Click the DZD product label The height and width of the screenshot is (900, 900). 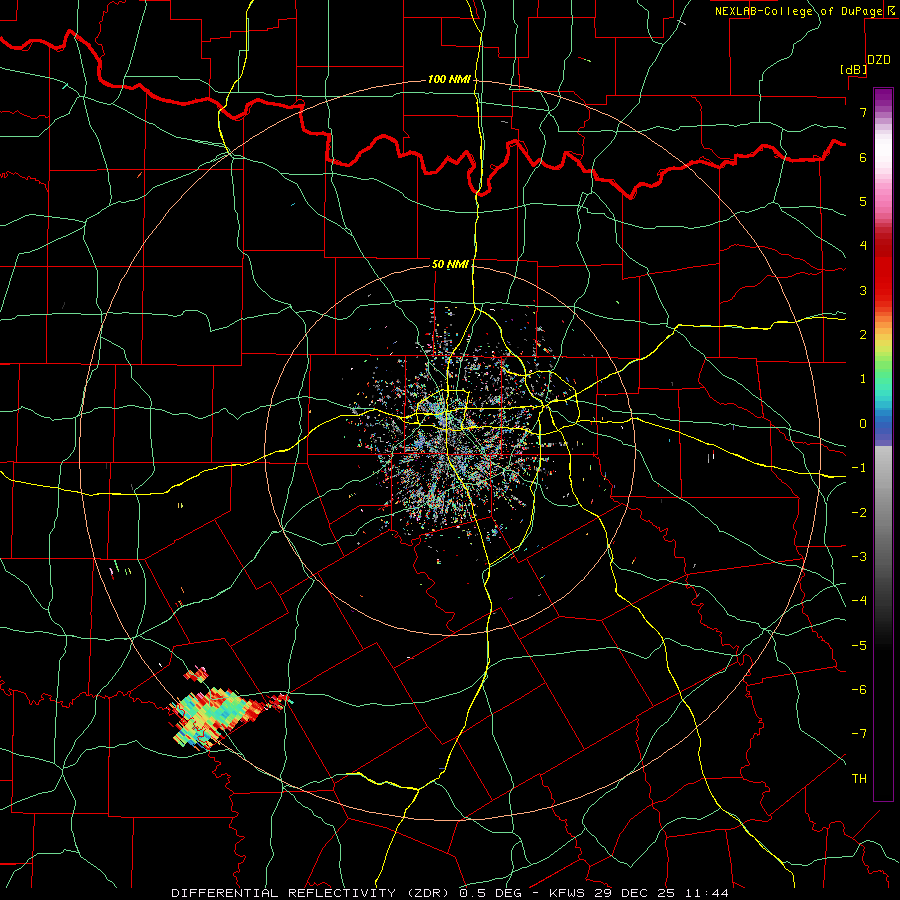coord(878,60)
